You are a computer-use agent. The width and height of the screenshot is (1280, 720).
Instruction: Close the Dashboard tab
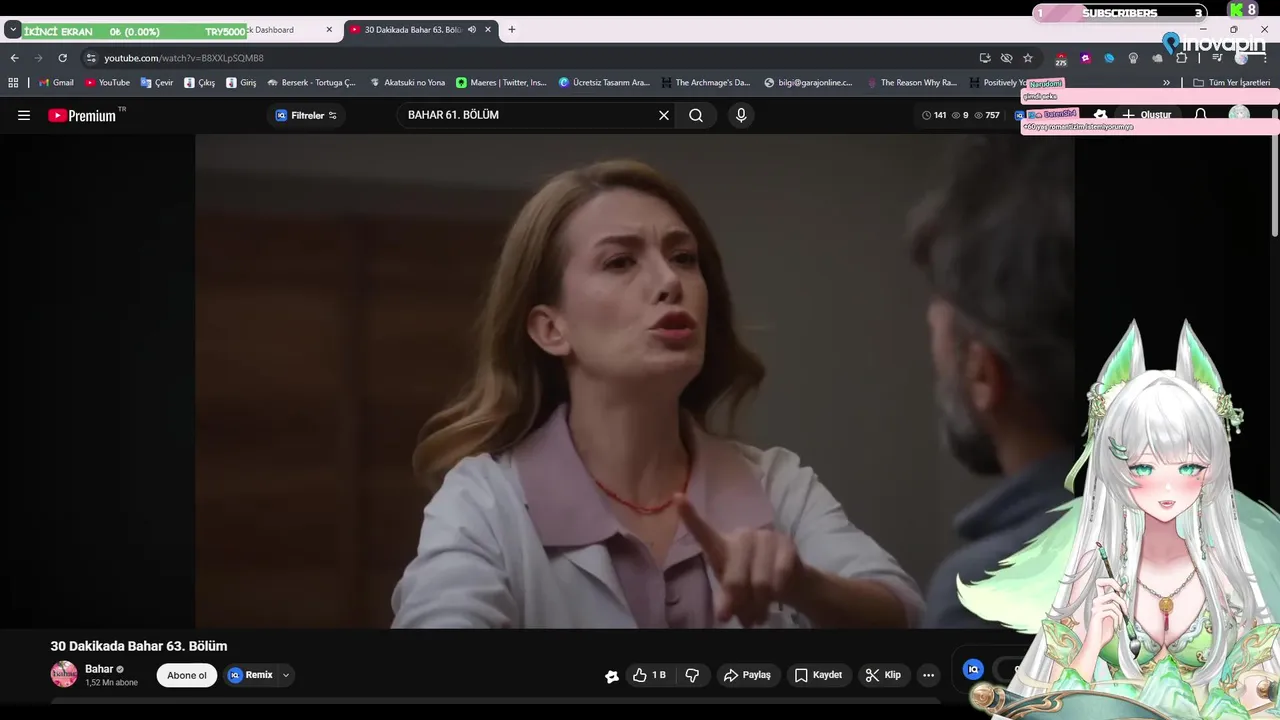[329, 30]
